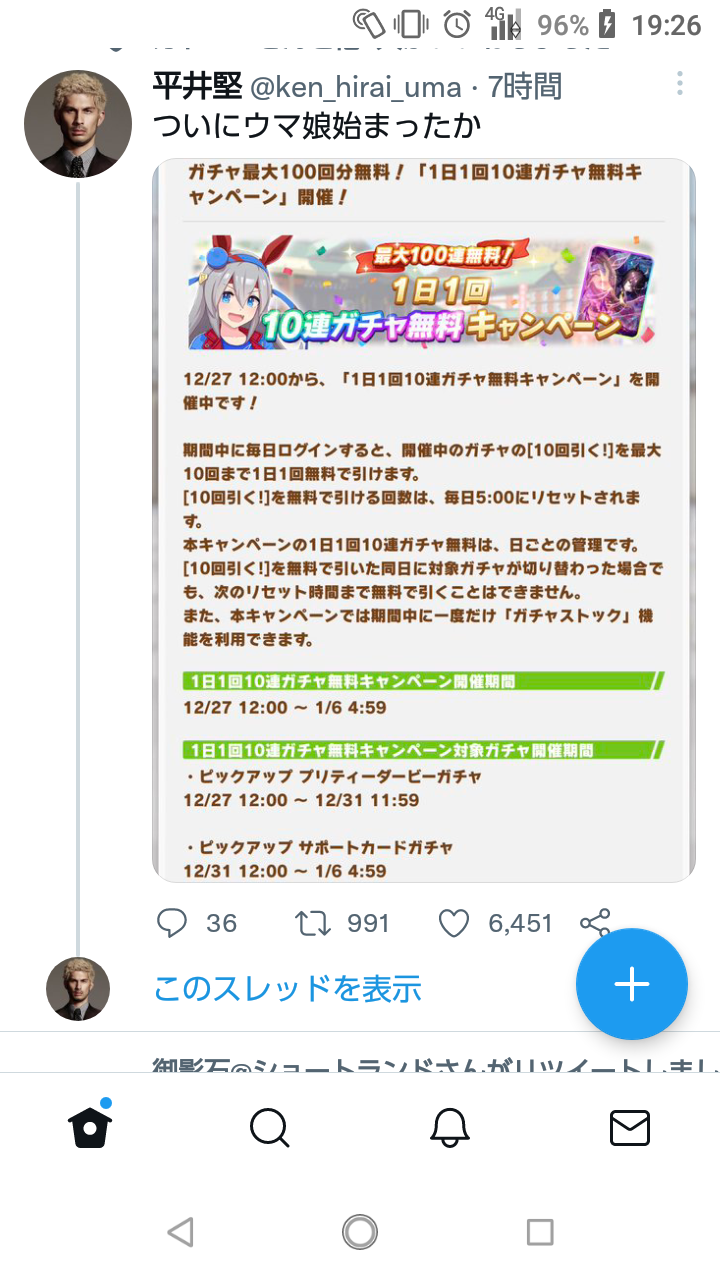Open the author's large profile avatar
Image resolution: width=720 pixels, height=1280 pixels.
pyautogui.click(x=78, y=124)
